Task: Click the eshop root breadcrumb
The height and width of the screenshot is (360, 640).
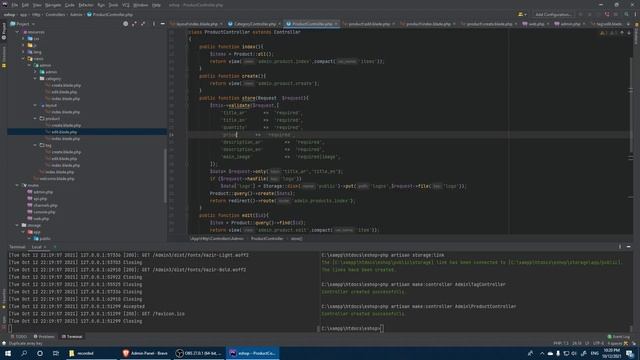Action: click(9, 14)
